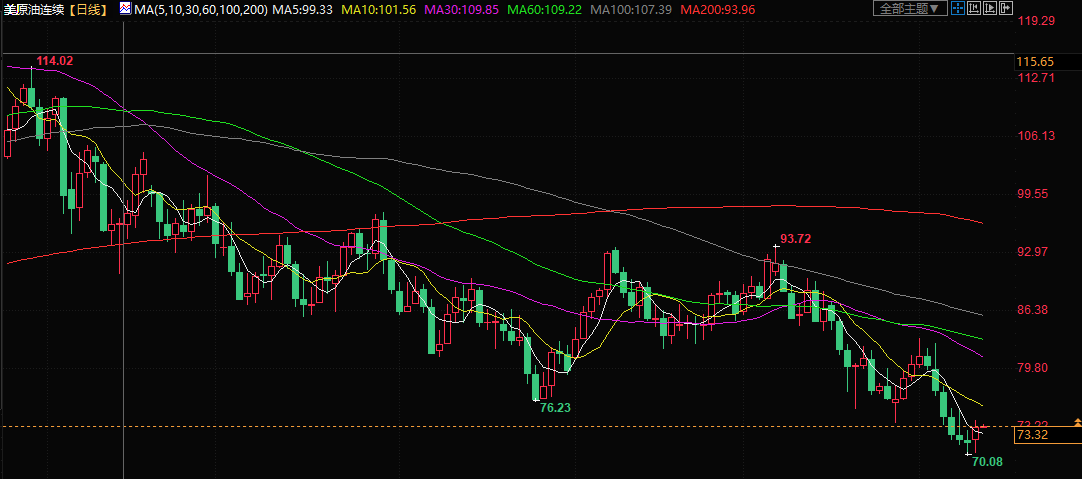1082x479 pixels.
Task: Click the MA indicator chart icon
Action: pyautogui.click(x=124, y=9)
